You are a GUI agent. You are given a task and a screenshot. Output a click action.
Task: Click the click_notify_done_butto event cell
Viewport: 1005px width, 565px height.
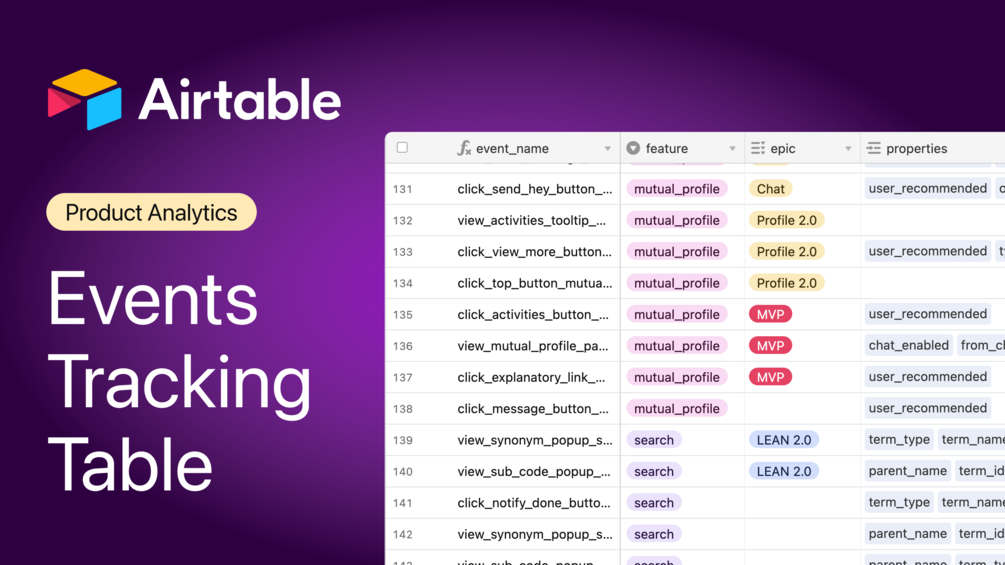coord(535,503)
